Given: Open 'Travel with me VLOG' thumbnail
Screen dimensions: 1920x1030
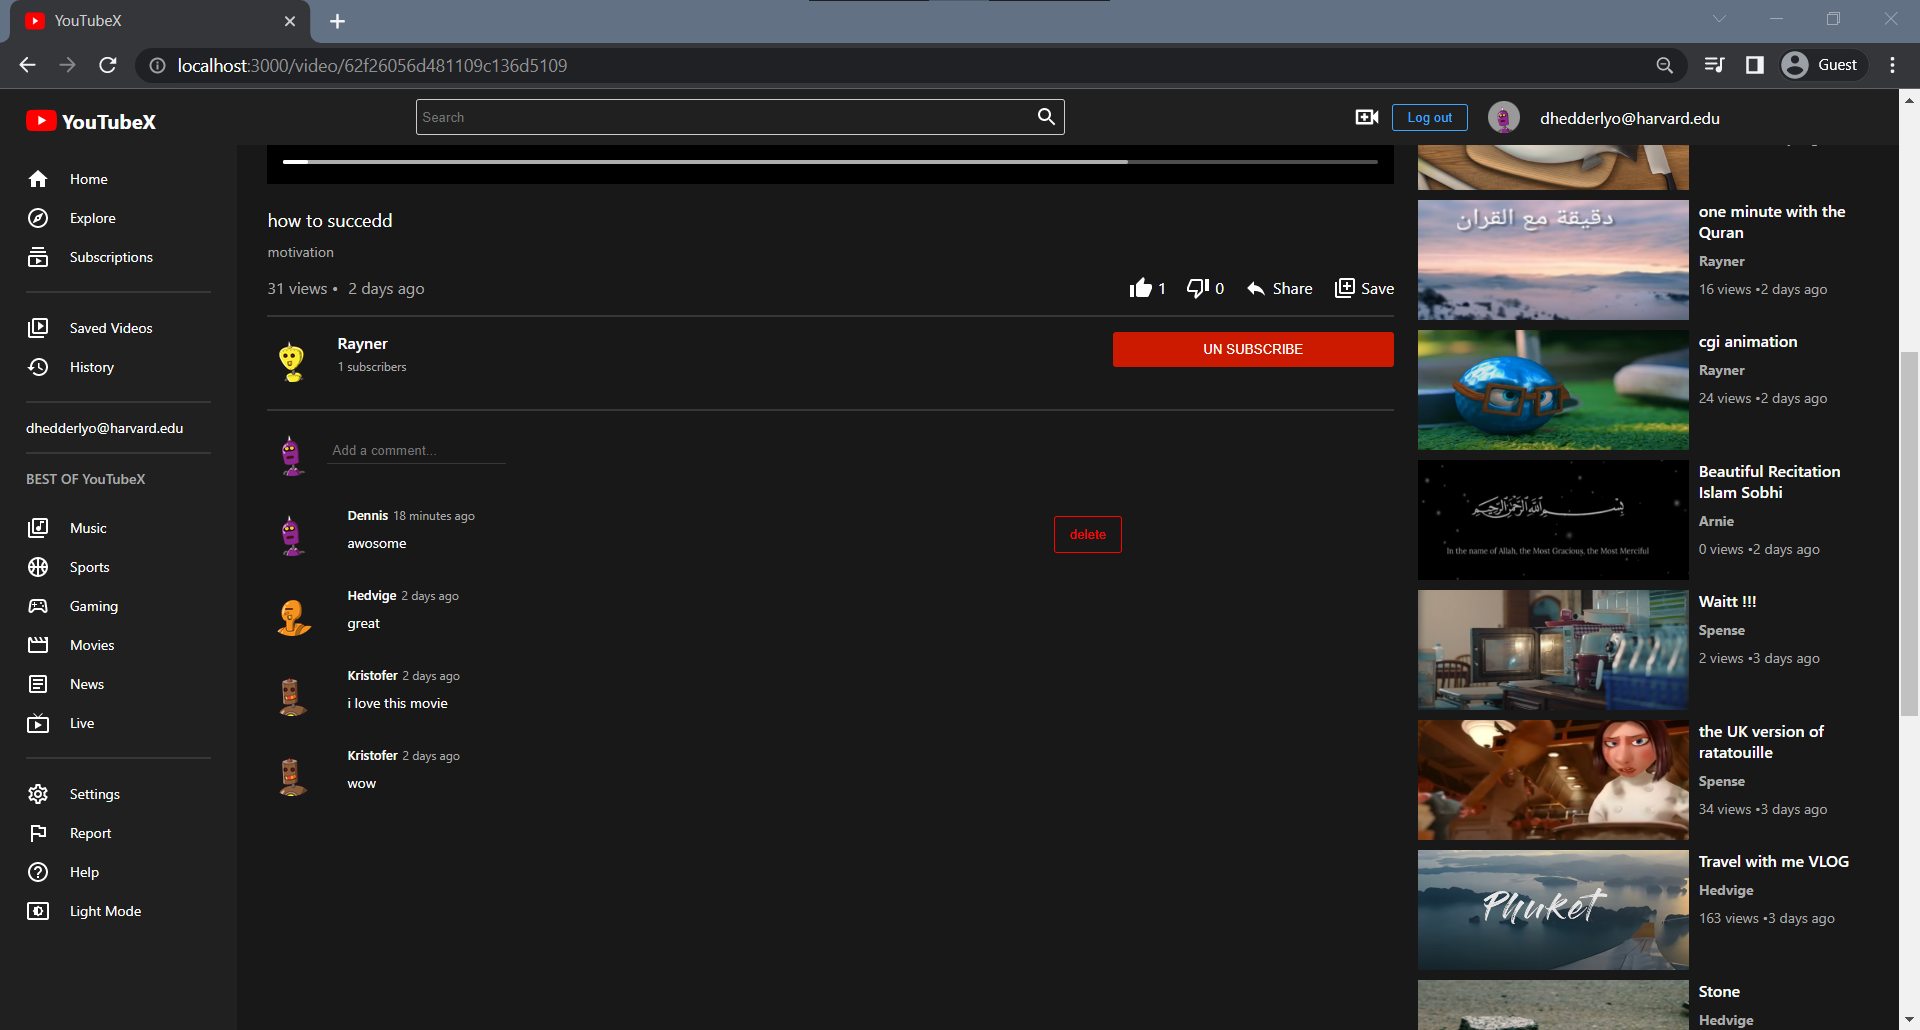Looking at the screenshot, I should pos(1553,910).
